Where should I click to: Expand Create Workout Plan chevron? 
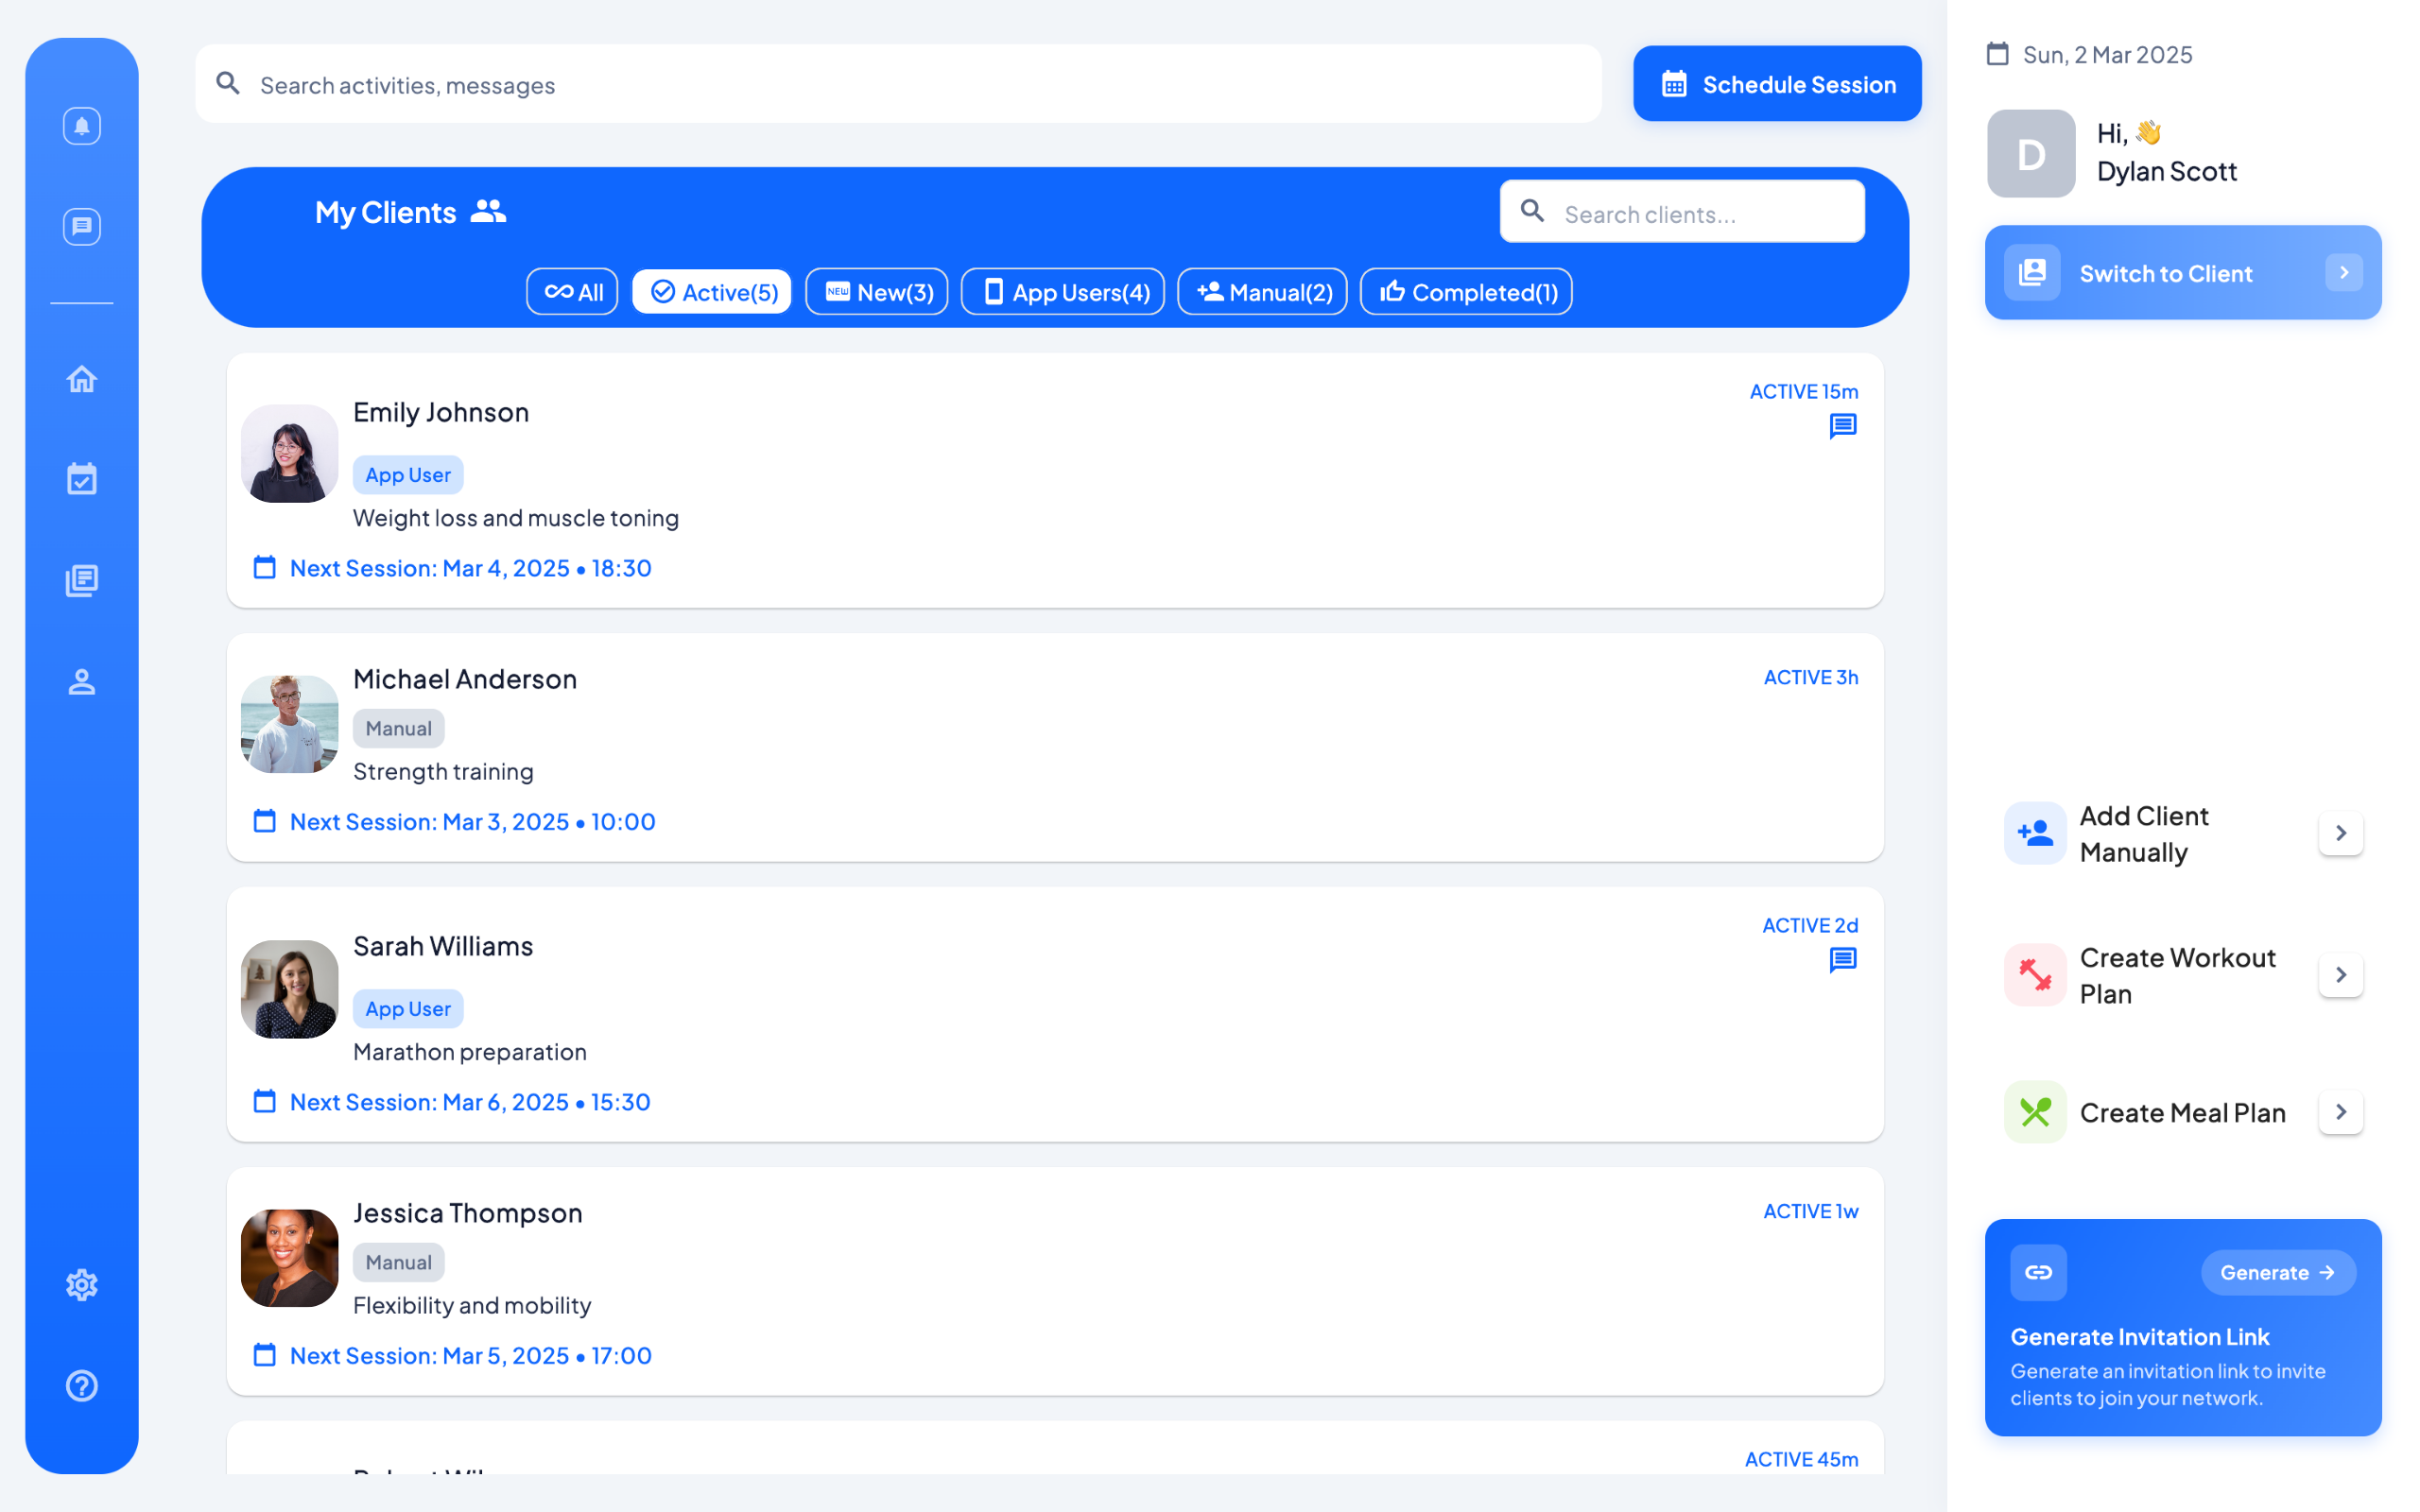2341,975
